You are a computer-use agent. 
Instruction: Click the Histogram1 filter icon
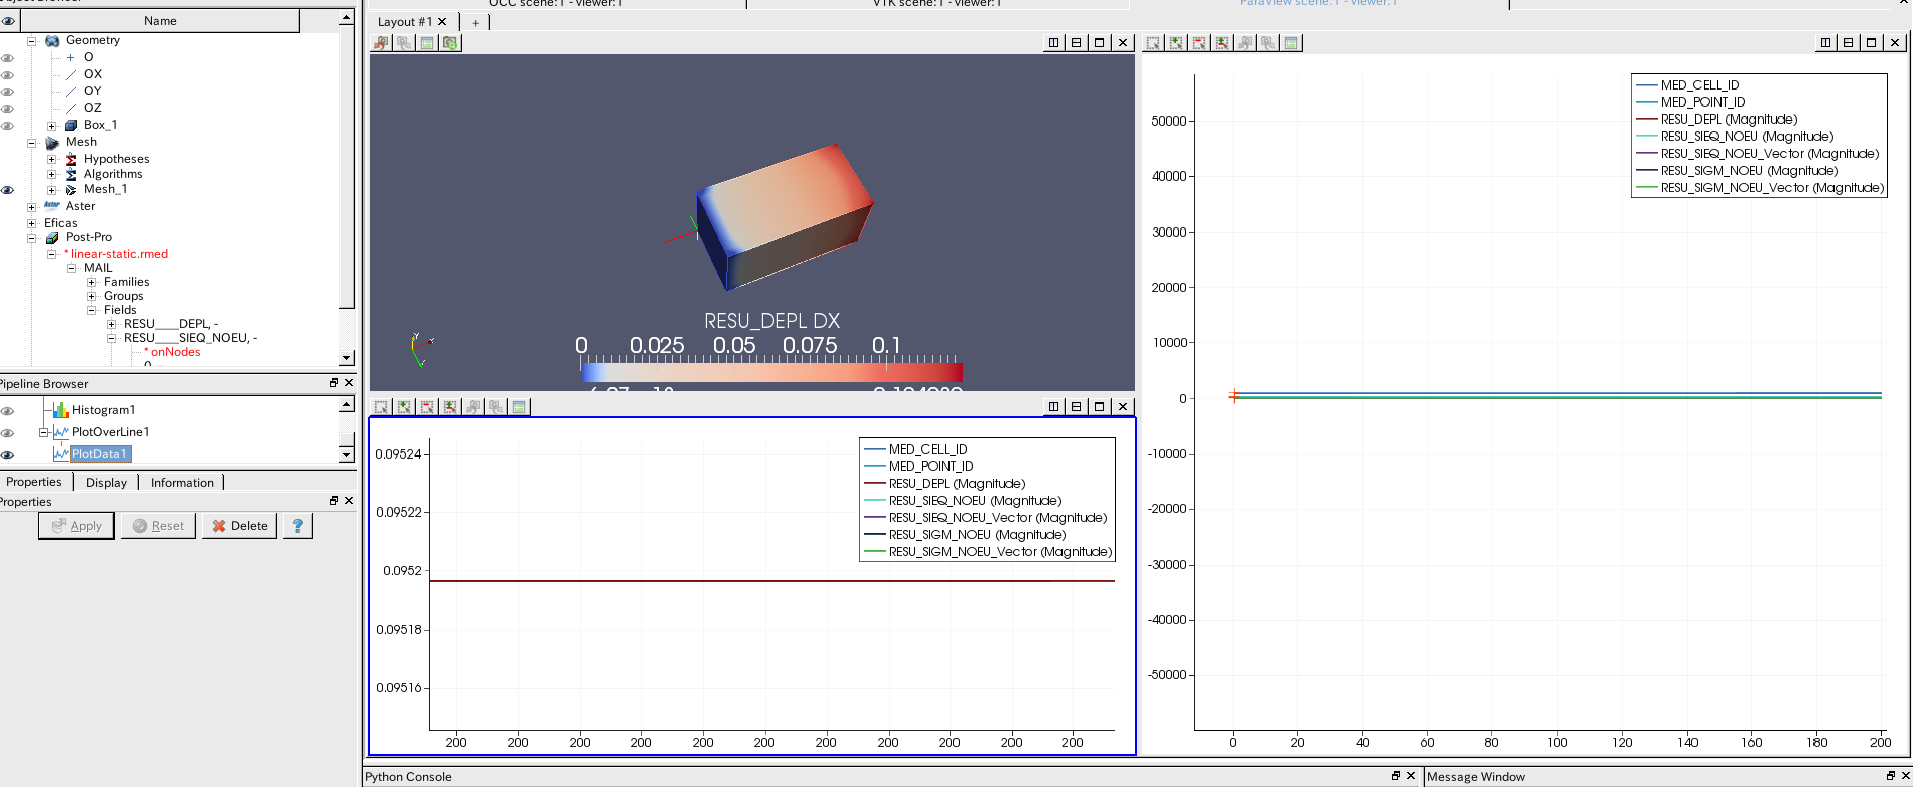pos(60,410)
